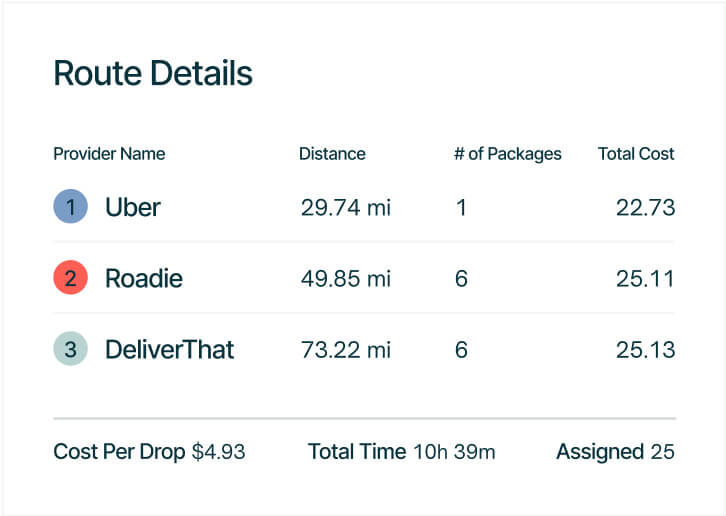726x516 pixels.
Task: Click the Total Time 10h 39m summary
Action: (402, 452)
